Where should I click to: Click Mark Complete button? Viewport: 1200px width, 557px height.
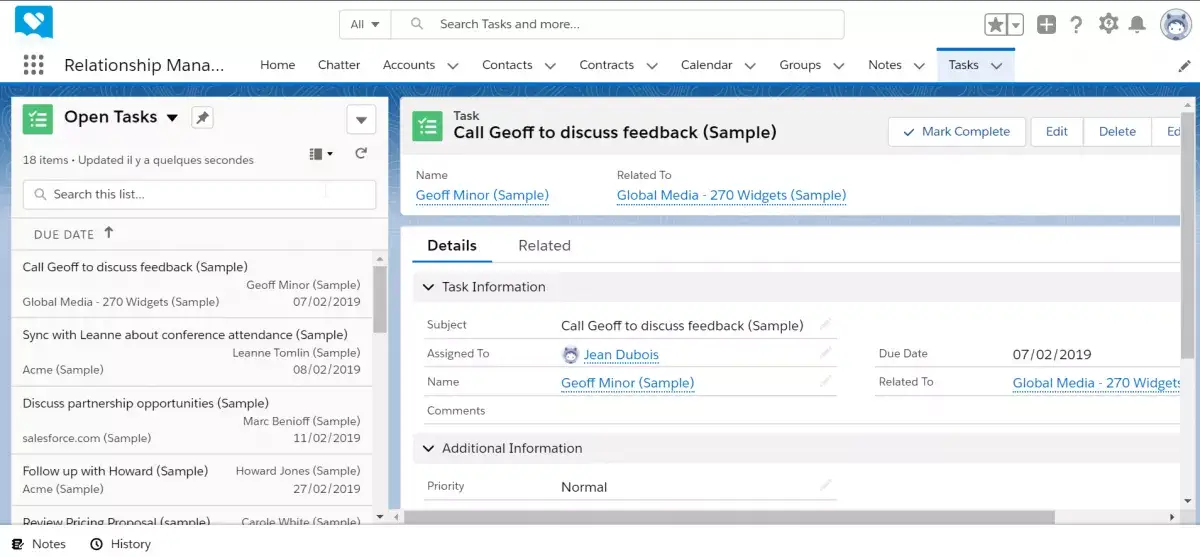[956, 131]
